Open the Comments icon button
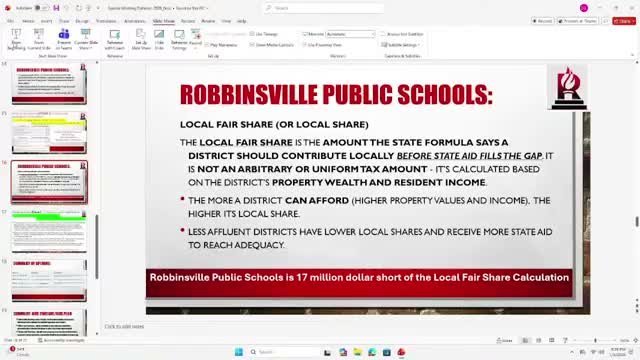 (605, 21)
